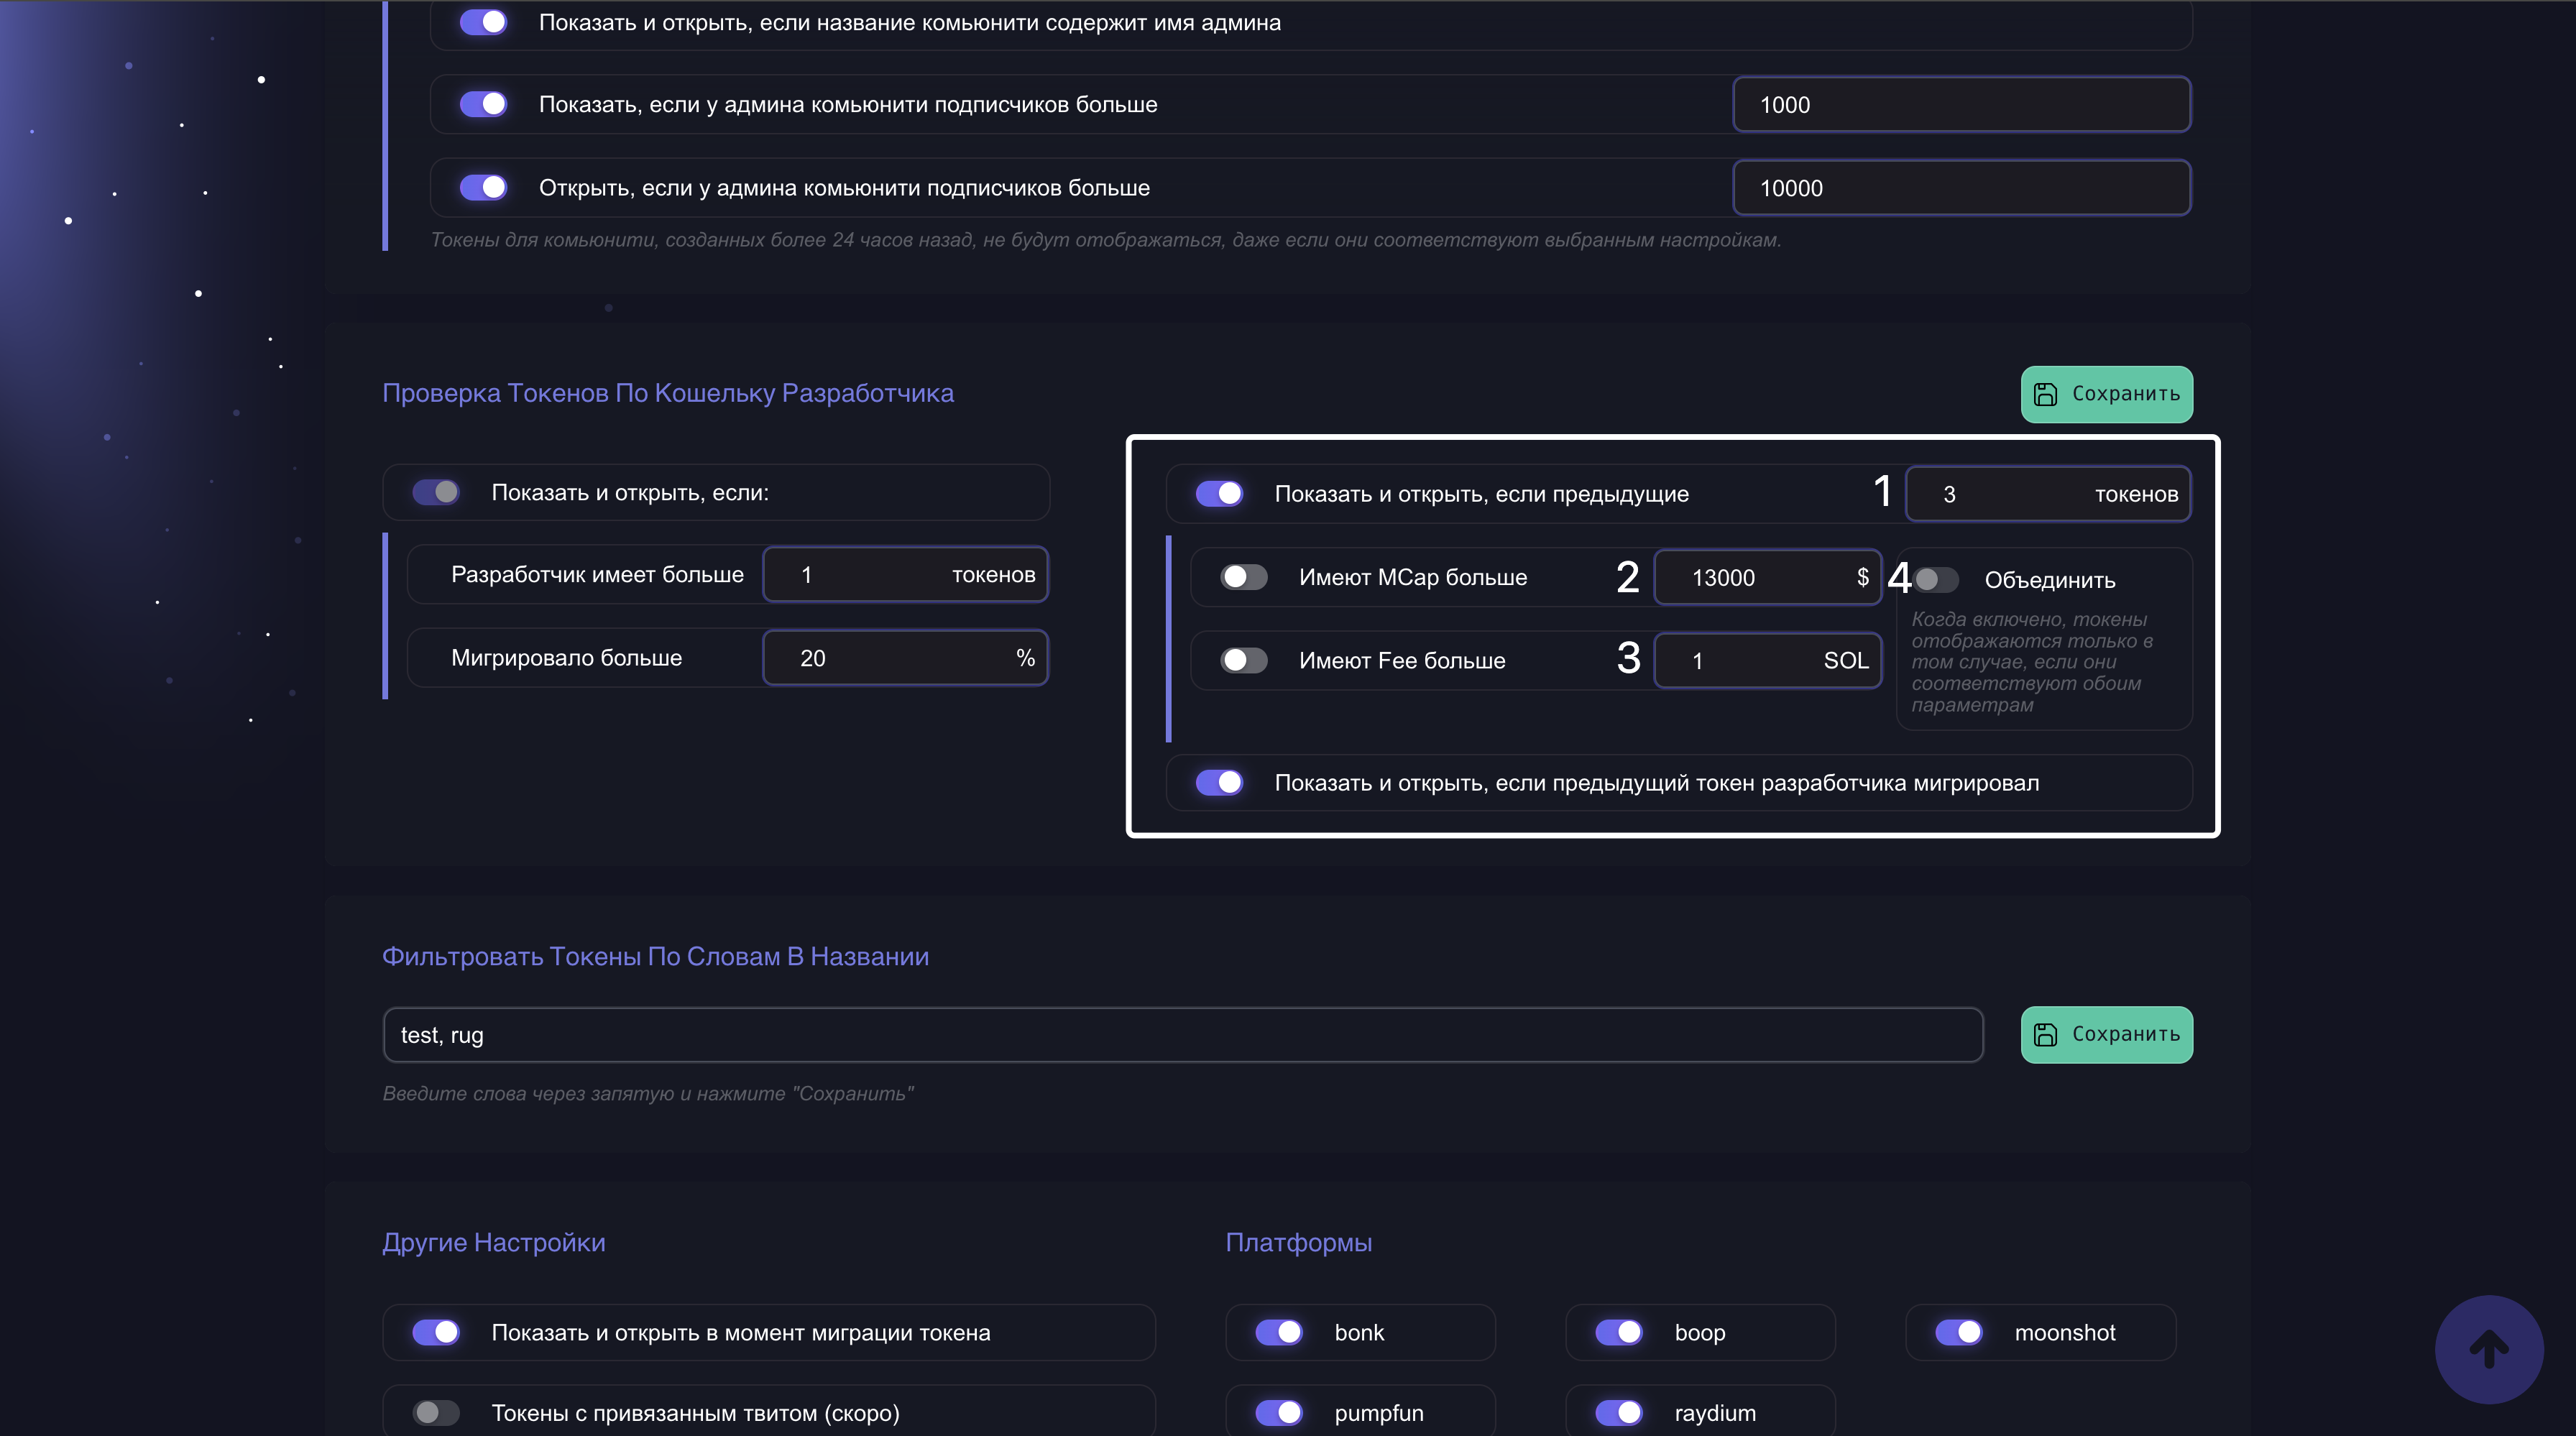Disable the bonk platform toggle
This screenshot has height=1436, width=2576.
click(x=1278, y=1332)
